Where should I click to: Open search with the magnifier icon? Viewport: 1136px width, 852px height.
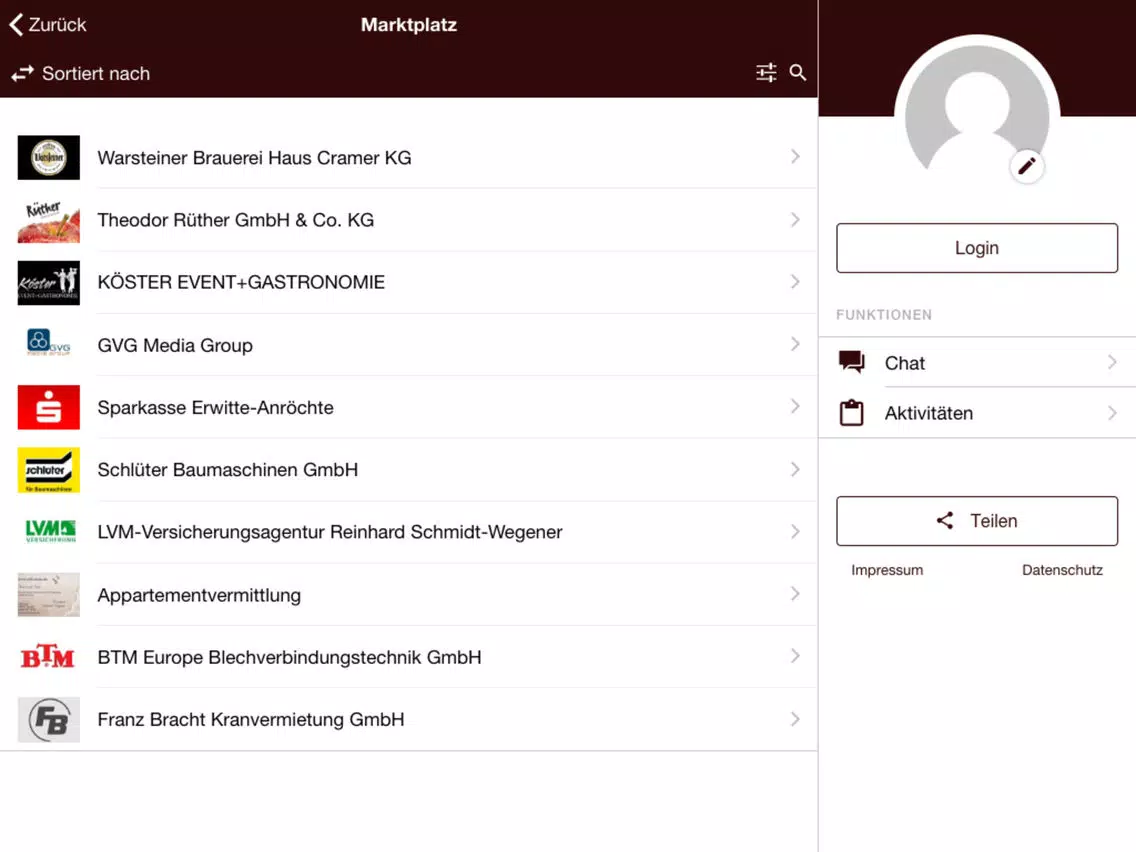(798, 72)
